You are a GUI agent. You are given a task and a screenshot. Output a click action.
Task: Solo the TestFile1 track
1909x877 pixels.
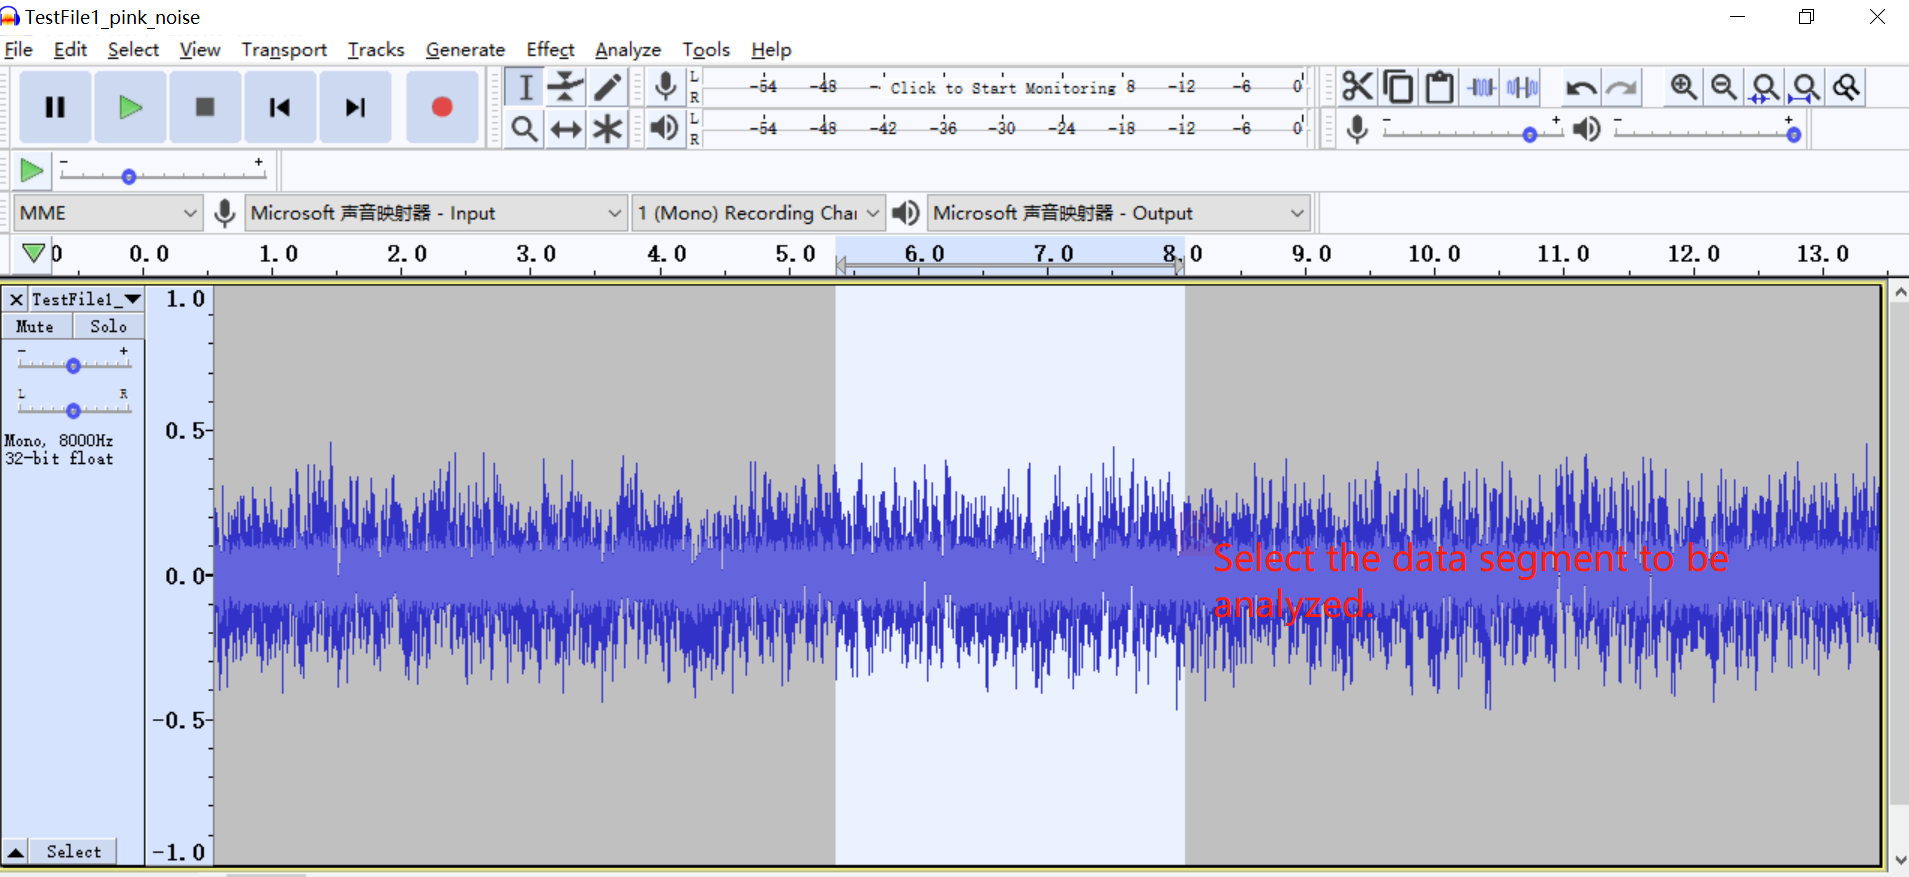[x=108, y=326]
